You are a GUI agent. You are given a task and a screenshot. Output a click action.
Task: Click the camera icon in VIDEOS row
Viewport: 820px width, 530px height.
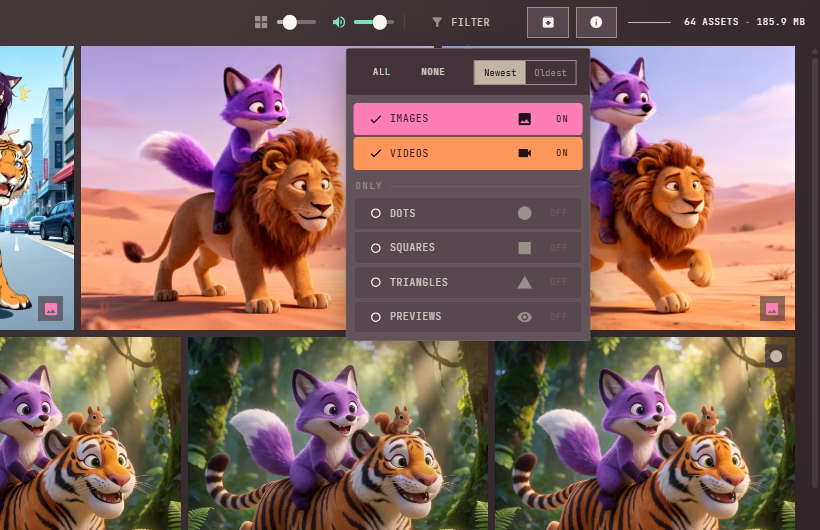pyautogui.click(x=525, y=153)
